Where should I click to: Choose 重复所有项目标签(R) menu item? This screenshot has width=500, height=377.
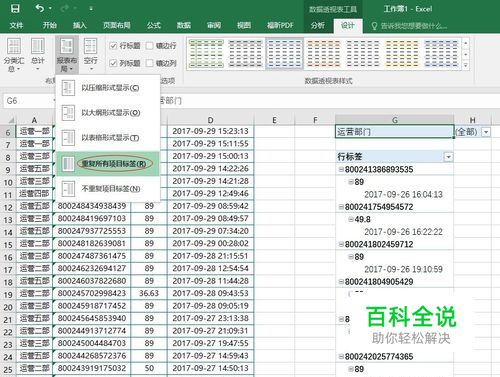point(108,164)
